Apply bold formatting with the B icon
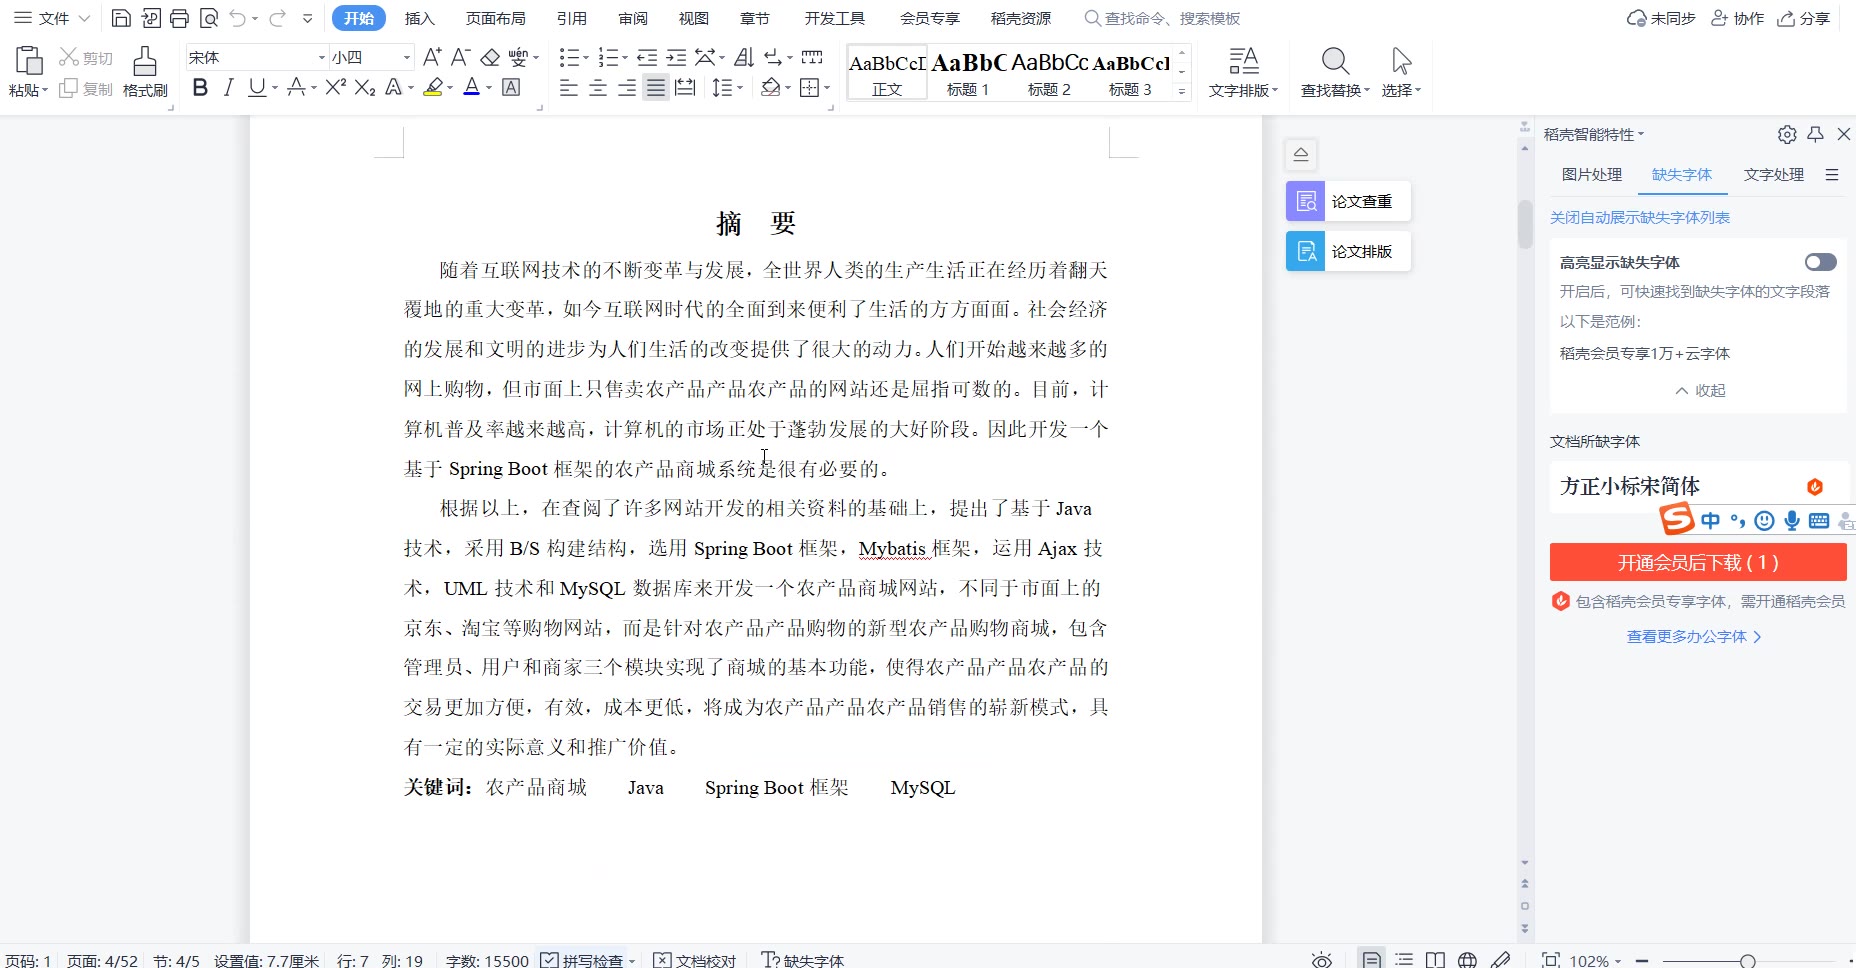 (x=200, y=88)
